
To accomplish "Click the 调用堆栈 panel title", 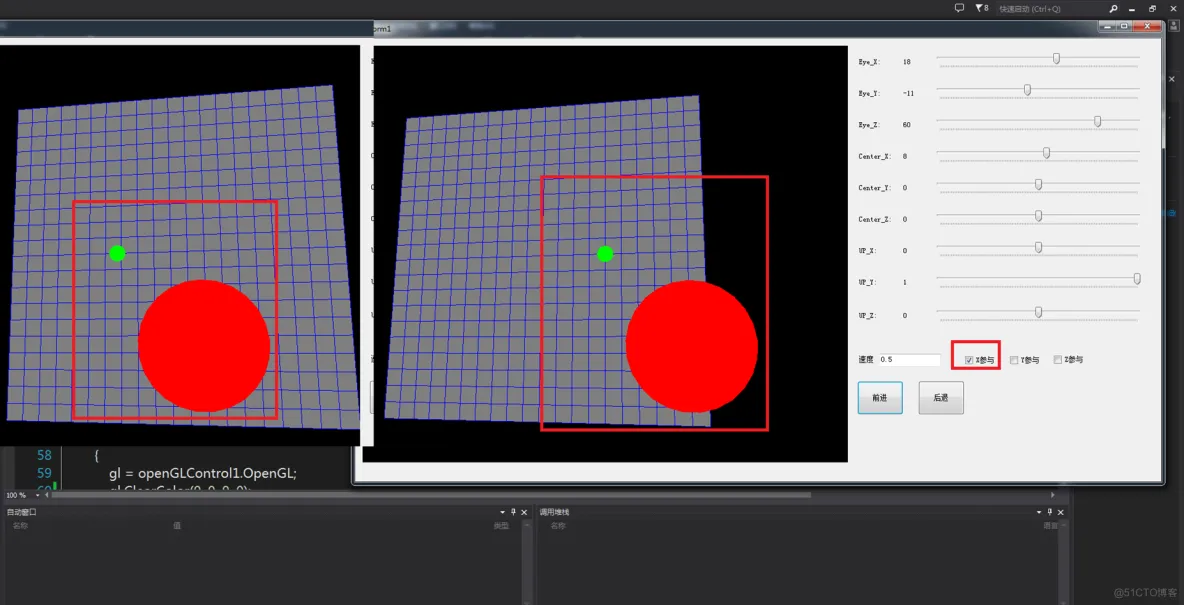I will click(555, 512).
